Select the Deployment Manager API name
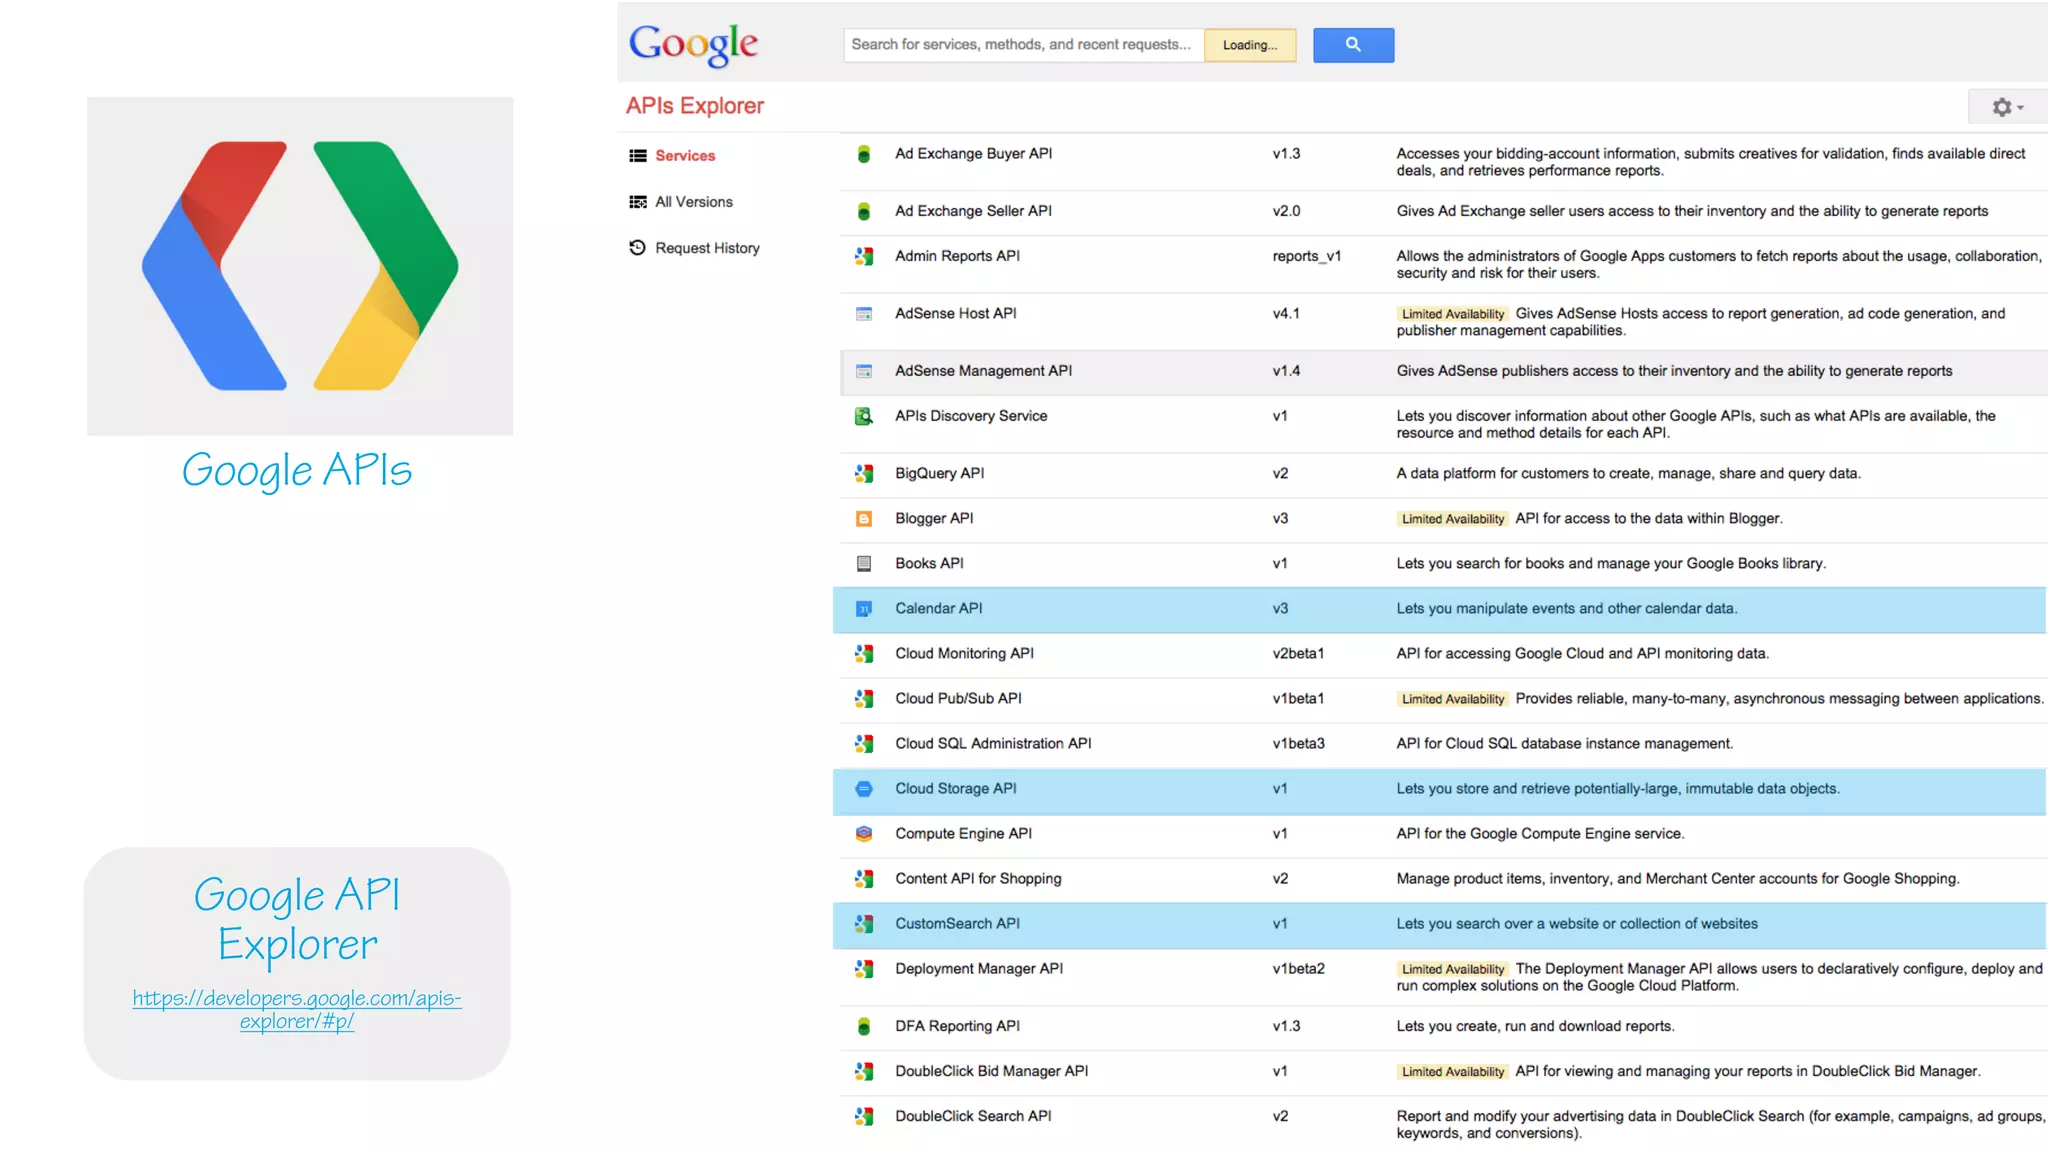 [x=979, y=969]
